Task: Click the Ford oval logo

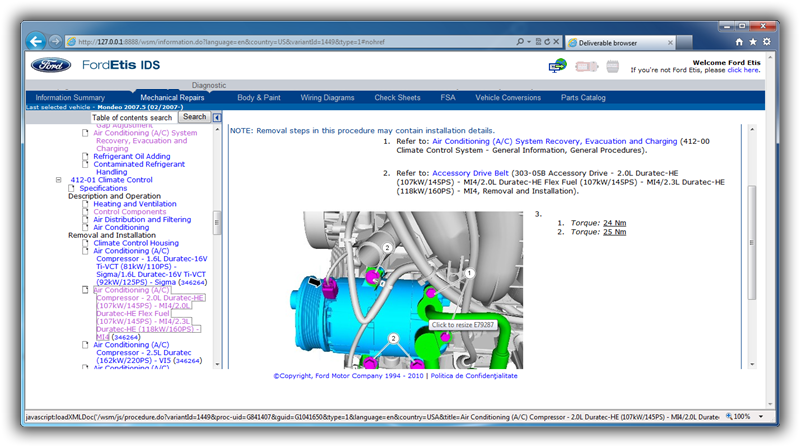Action: (x=51, y=66)
